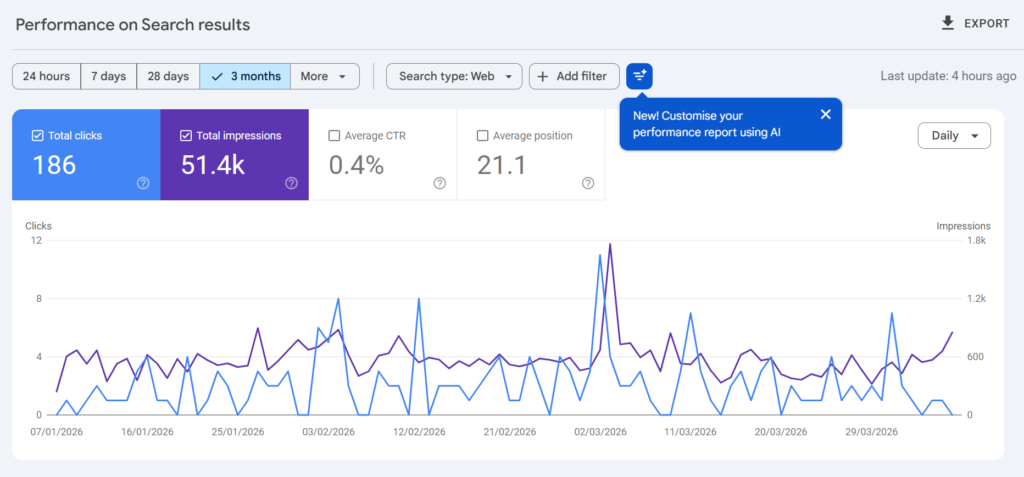Image resolution: width=1024 pixels, height=477 pixels.
Task: Choose the 28 days date range
Action: (168, 76)
